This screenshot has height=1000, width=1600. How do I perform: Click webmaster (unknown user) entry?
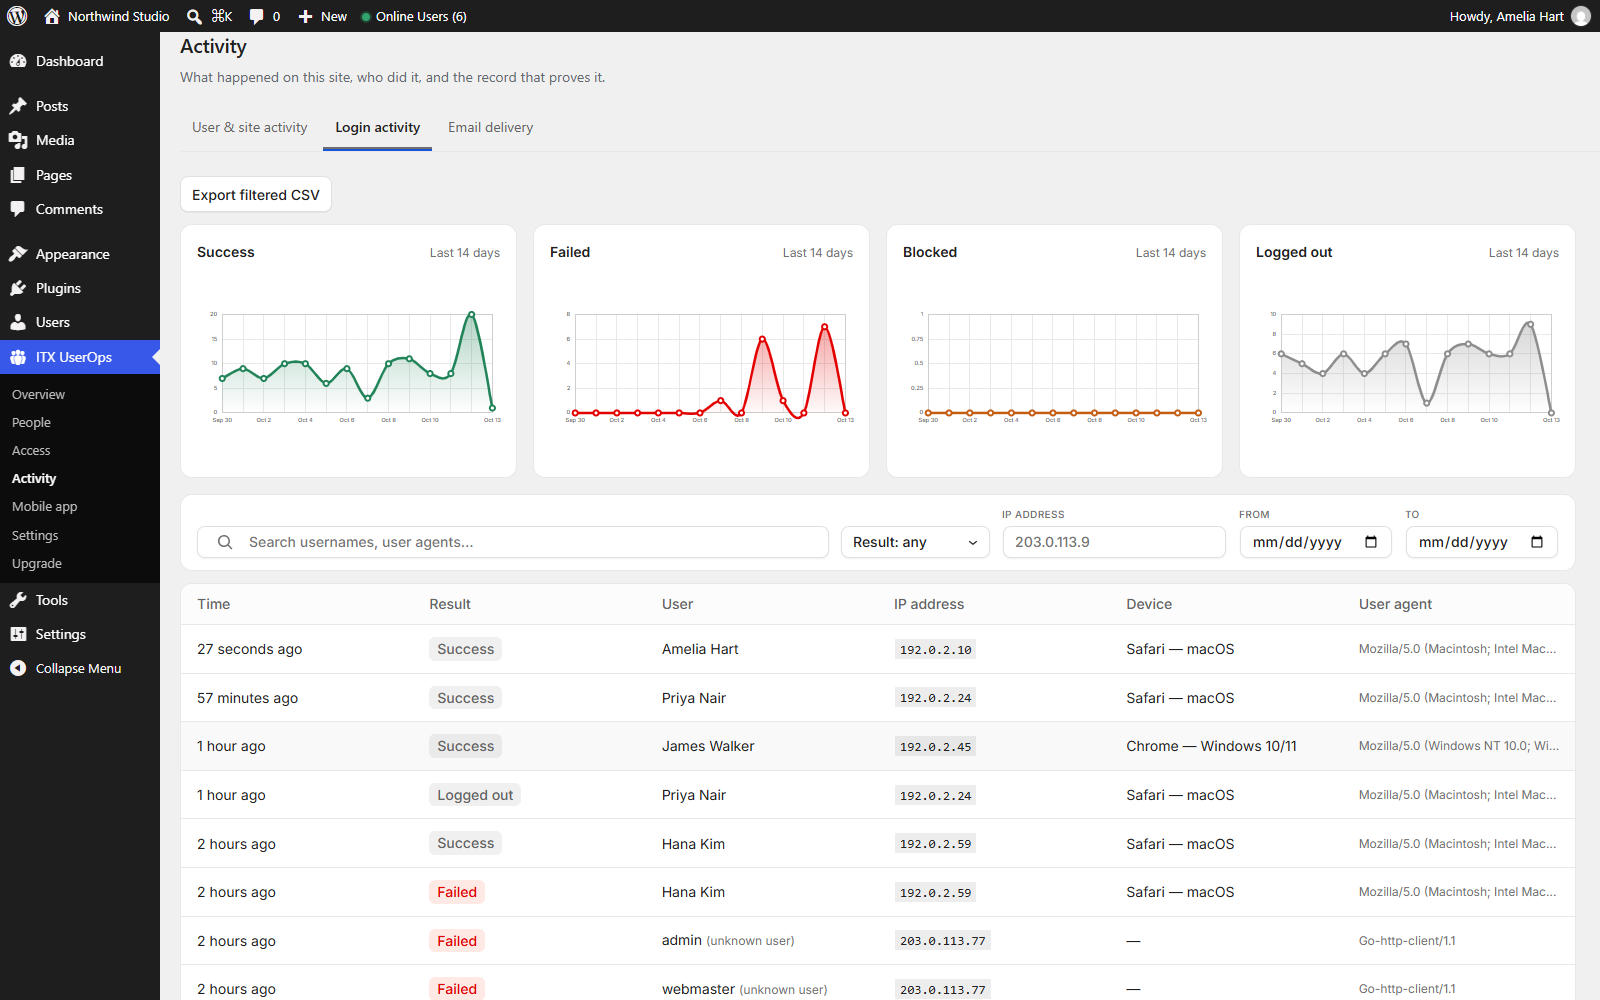click(x=744, y=989)
